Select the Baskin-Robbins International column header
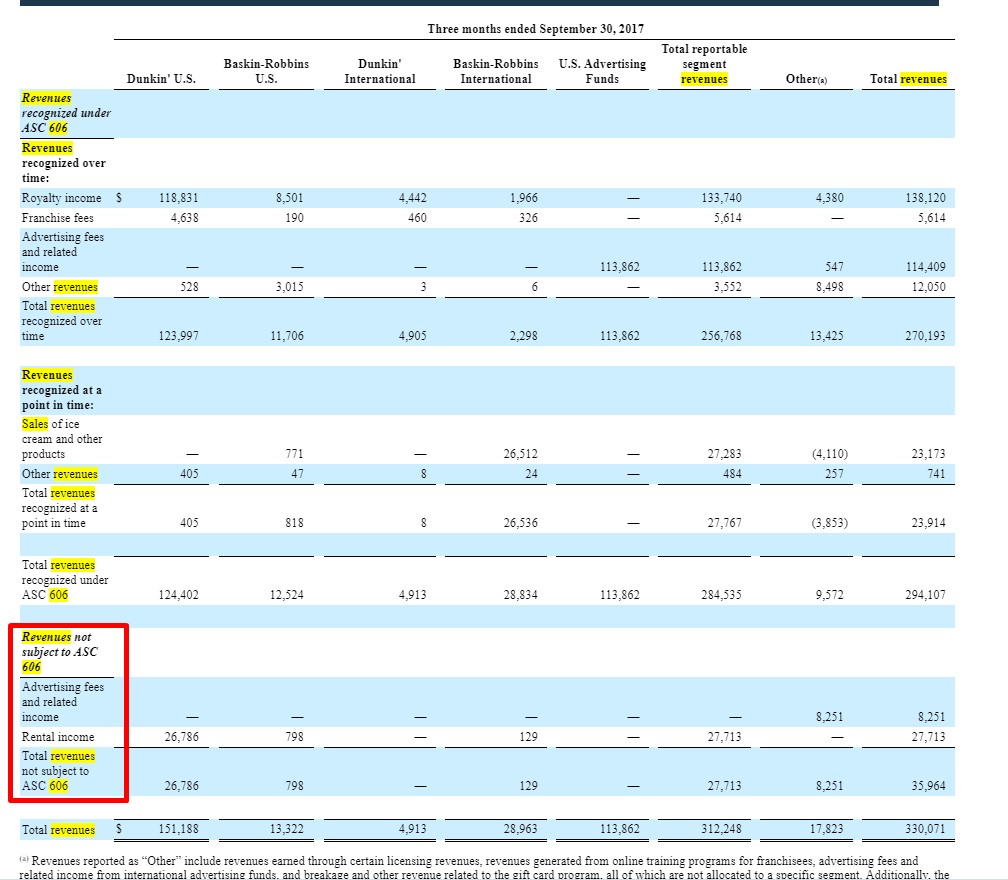Viewport: 1008px width, 880px height. click(x=496, y=71)
